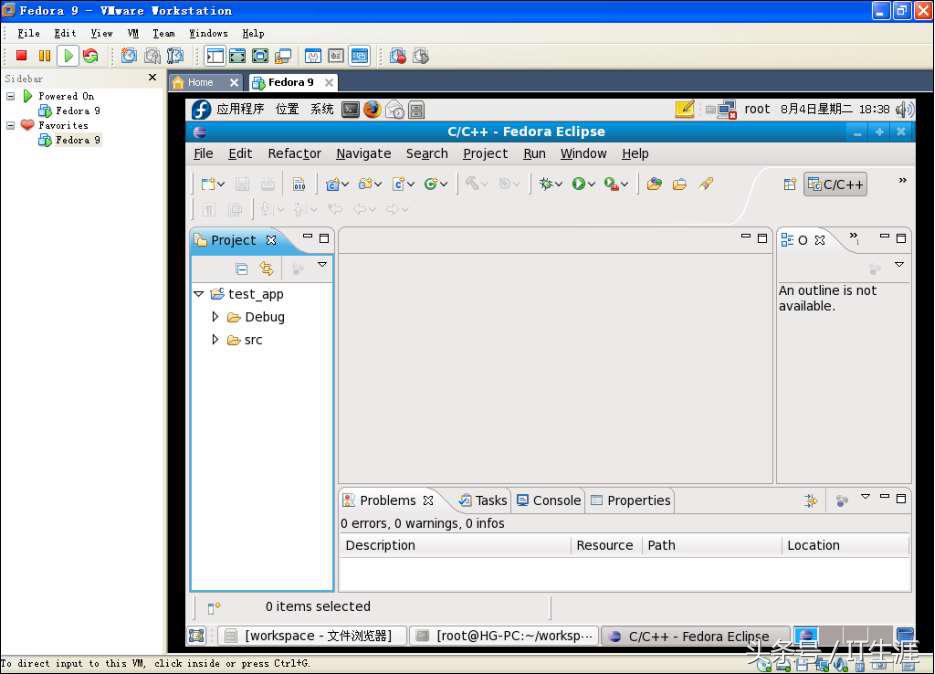
Task: Open the Refactor menu
Action: pyautogui.click(x=293, y=153)
